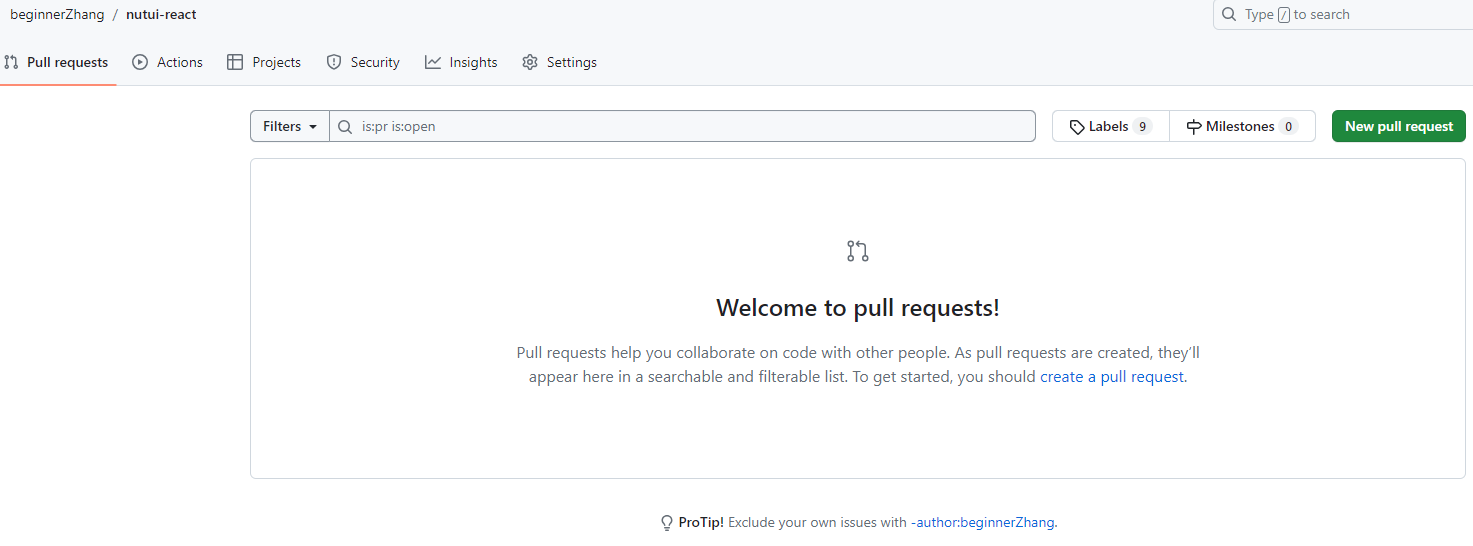The image size is (1473, 546).
Task: Focus the is:pr is:open search field
Action: pyautogui.click(x=682, y=126)
